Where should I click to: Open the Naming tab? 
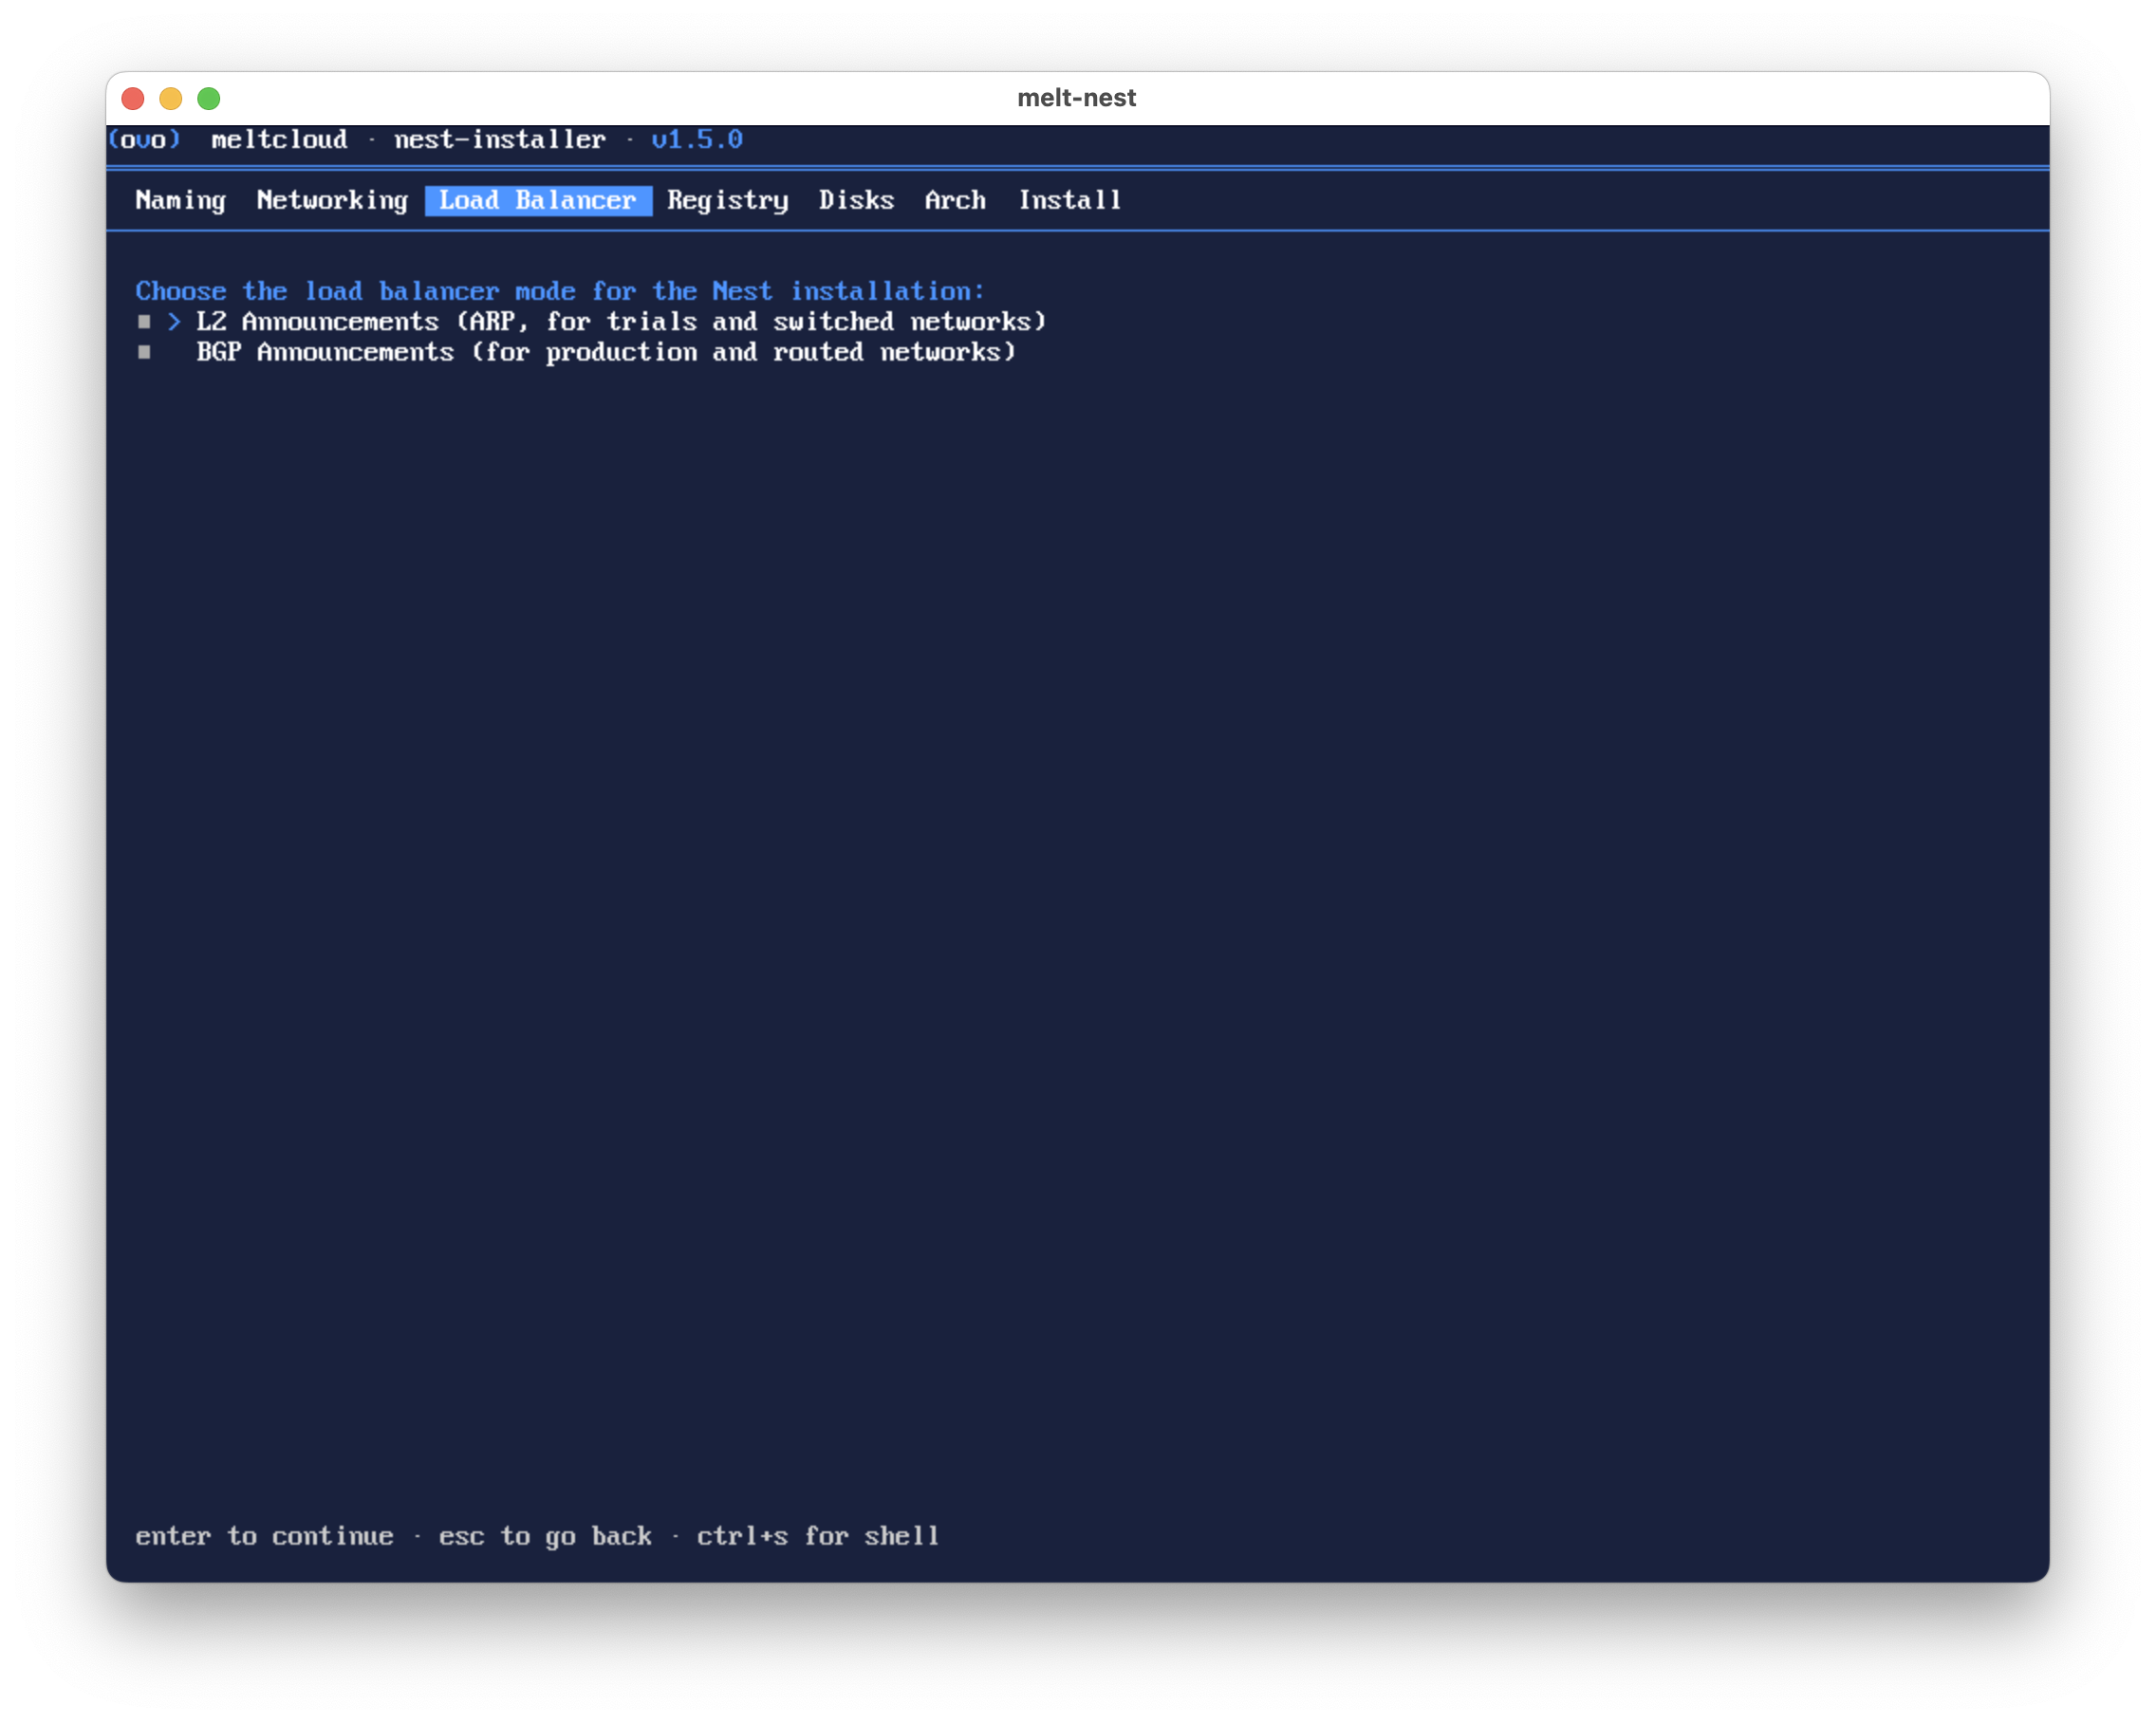181,200
